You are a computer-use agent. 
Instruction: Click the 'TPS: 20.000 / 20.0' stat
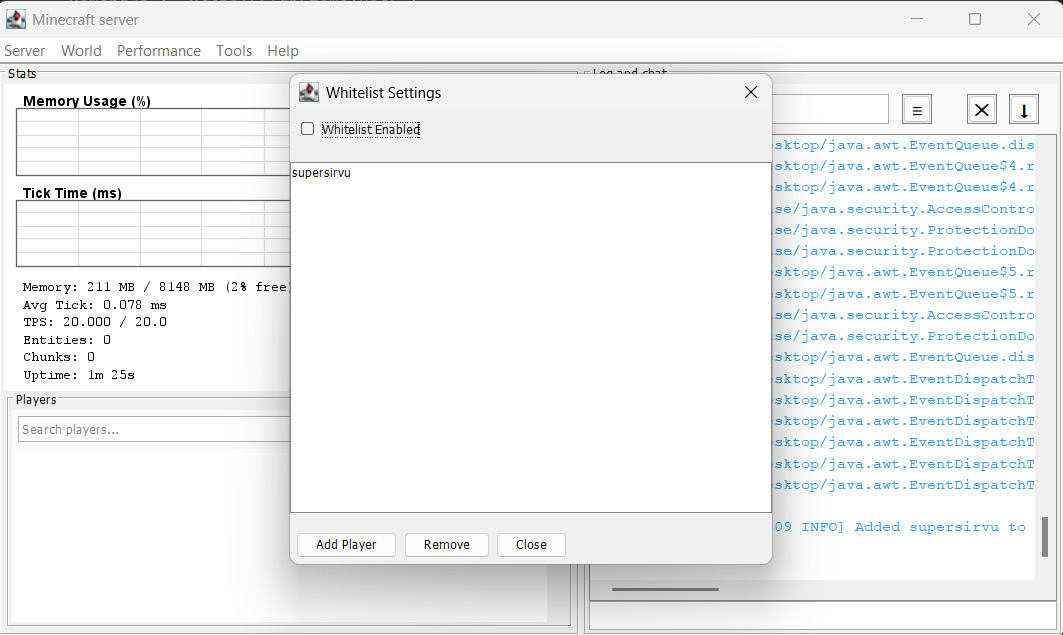pyautogui.click(x=95, y=322)
